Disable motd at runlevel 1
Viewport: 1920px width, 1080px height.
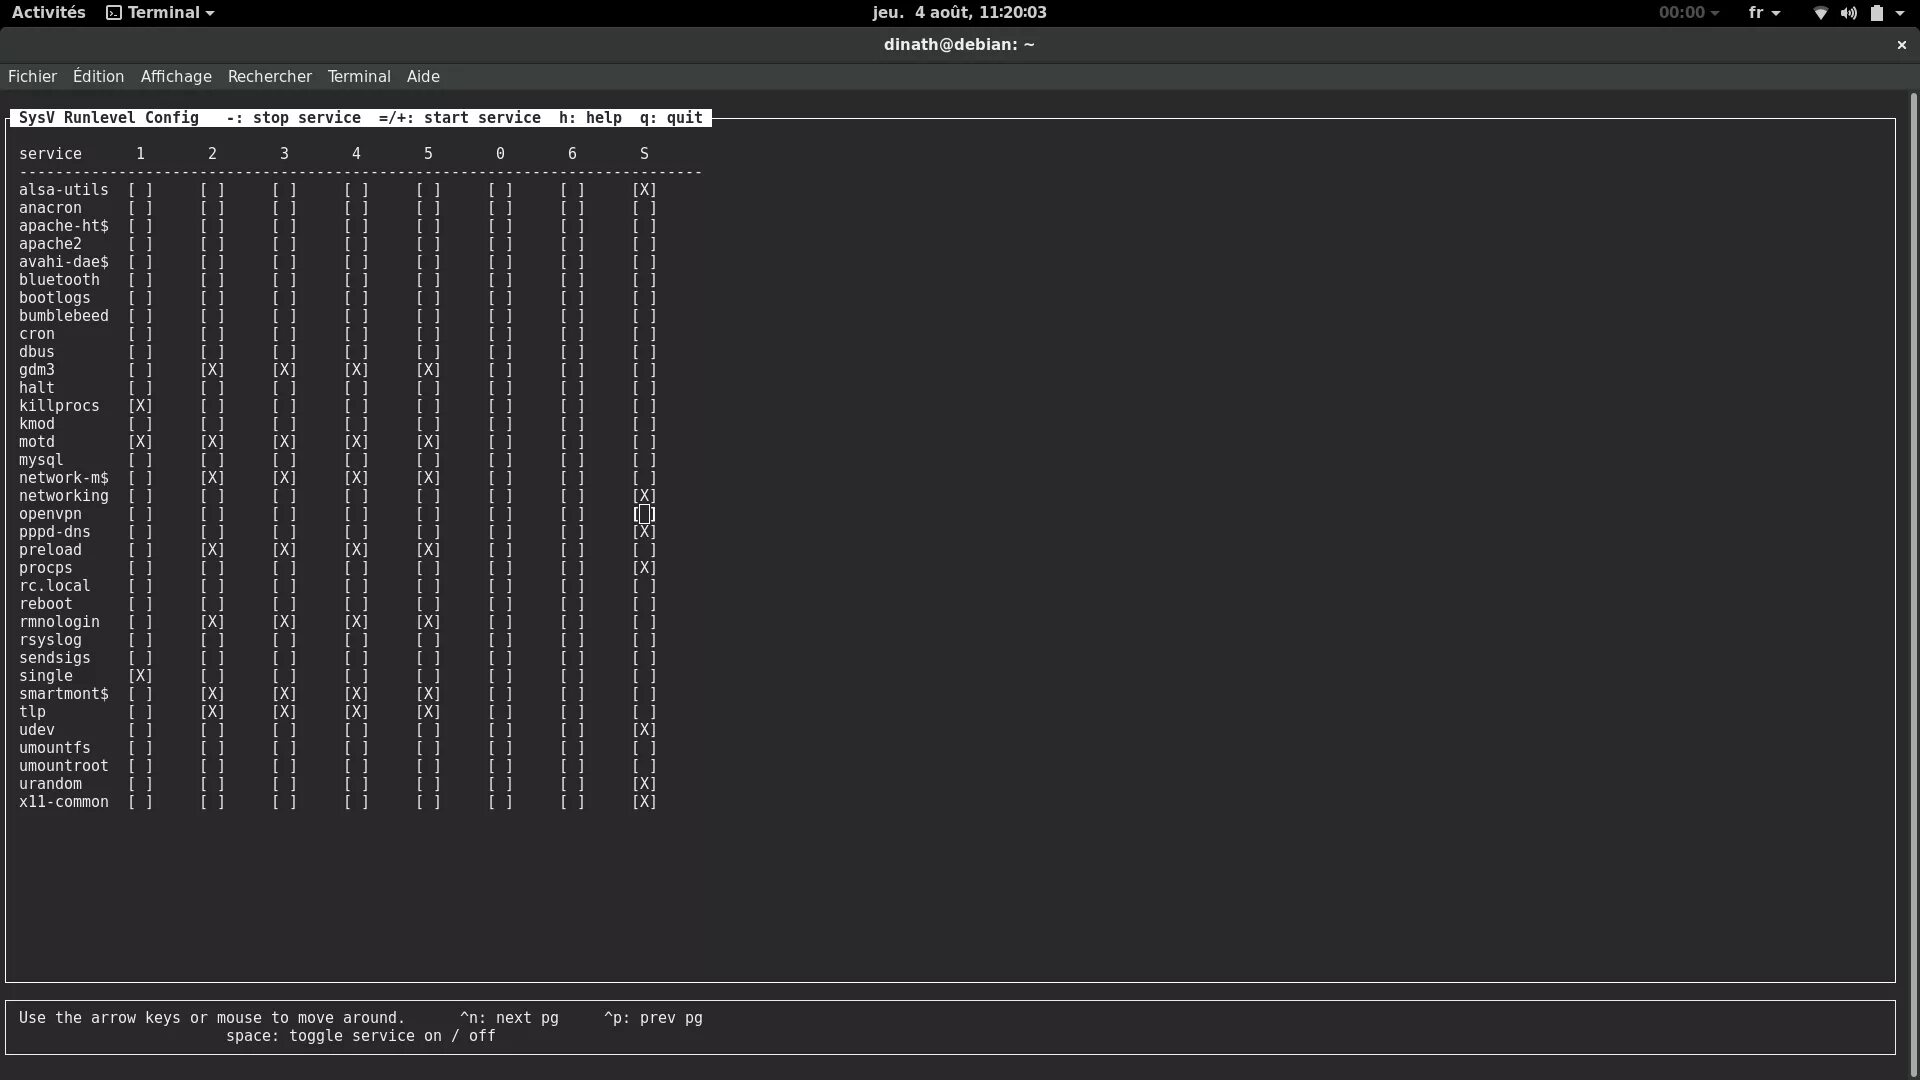coord(139,441)
